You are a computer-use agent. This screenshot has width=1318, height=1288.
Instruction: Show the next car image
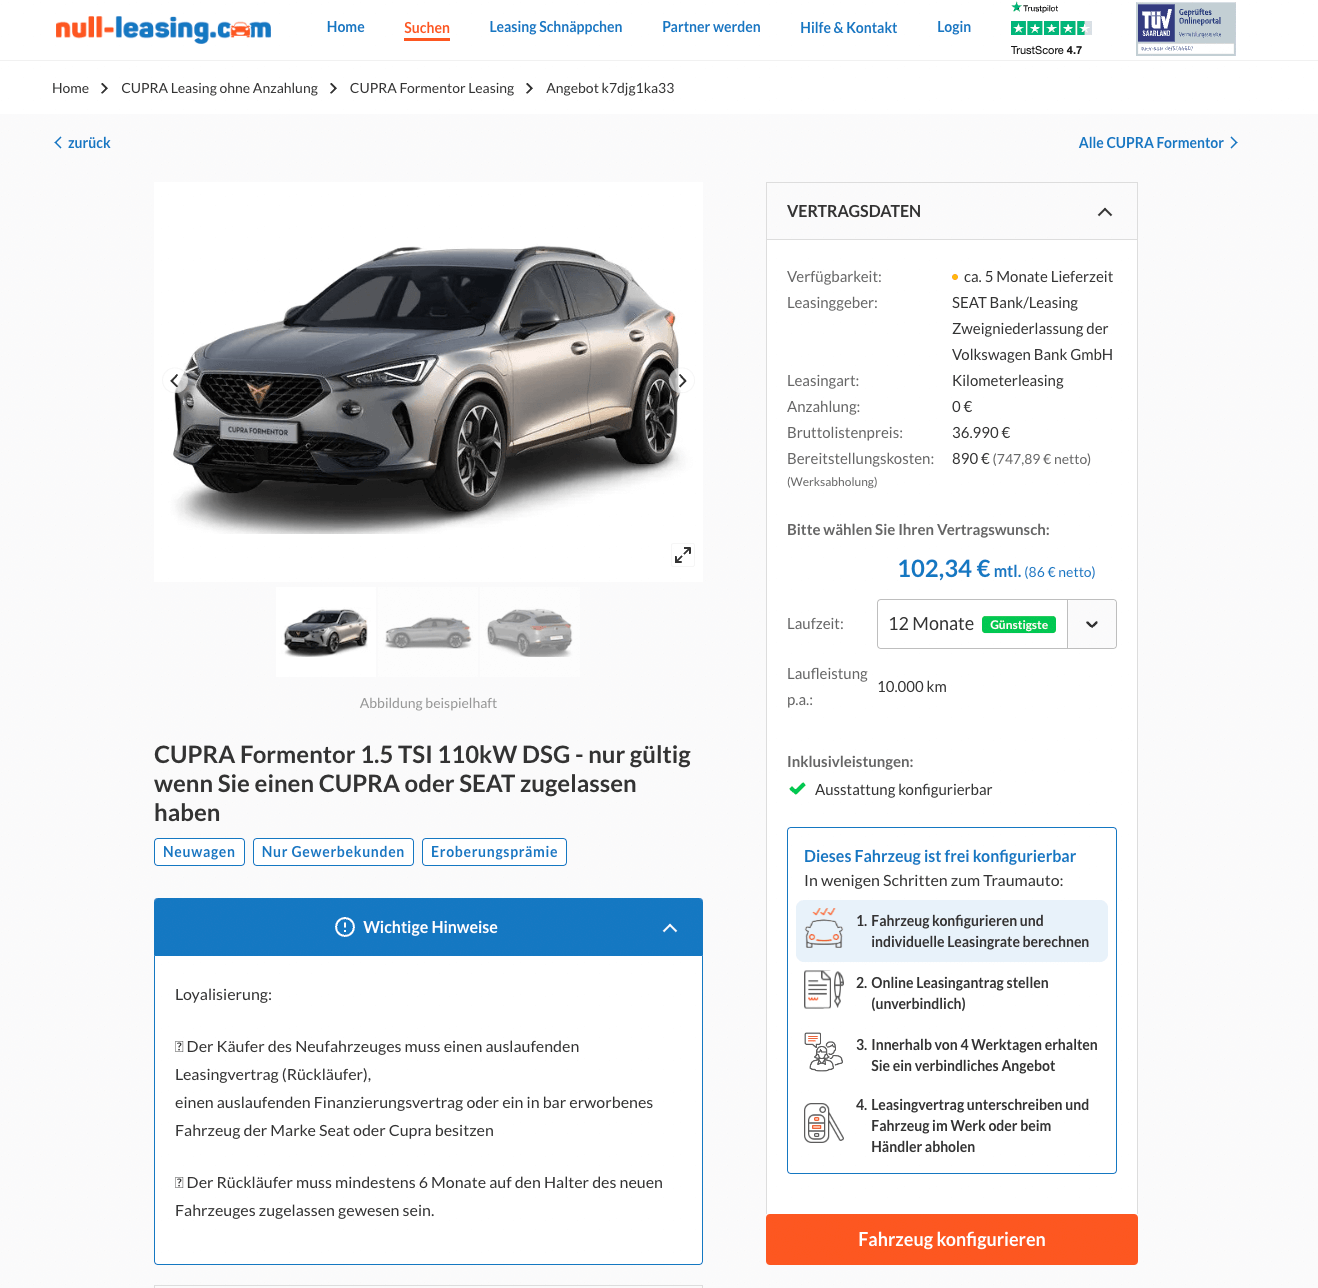click(x=682, y=380)
